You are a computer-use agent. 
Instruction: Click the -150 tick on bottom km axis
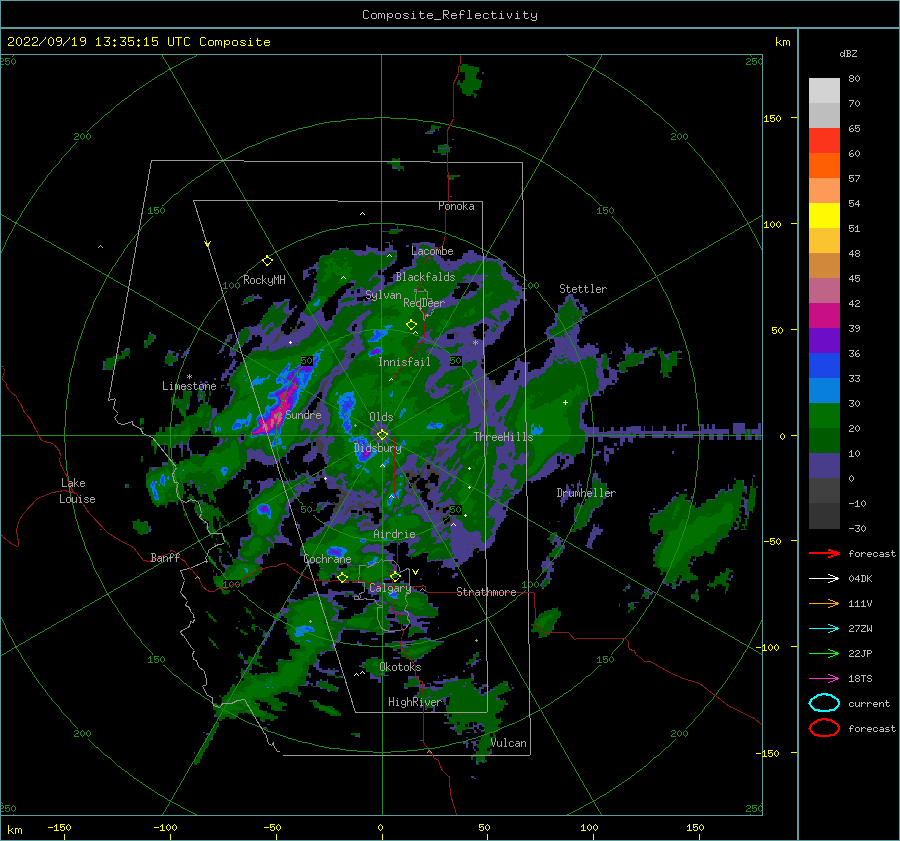60,827
